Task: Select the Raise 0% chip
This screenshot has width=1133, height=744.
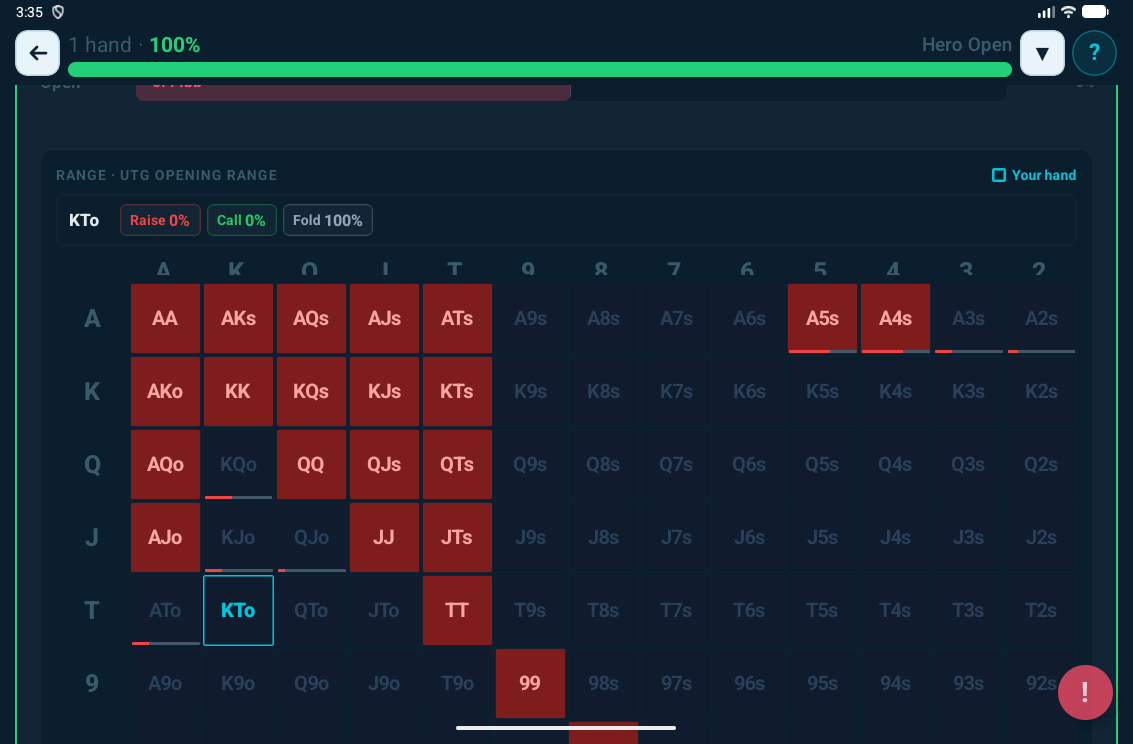Action: pyautogui.click(x=160, y=220)
